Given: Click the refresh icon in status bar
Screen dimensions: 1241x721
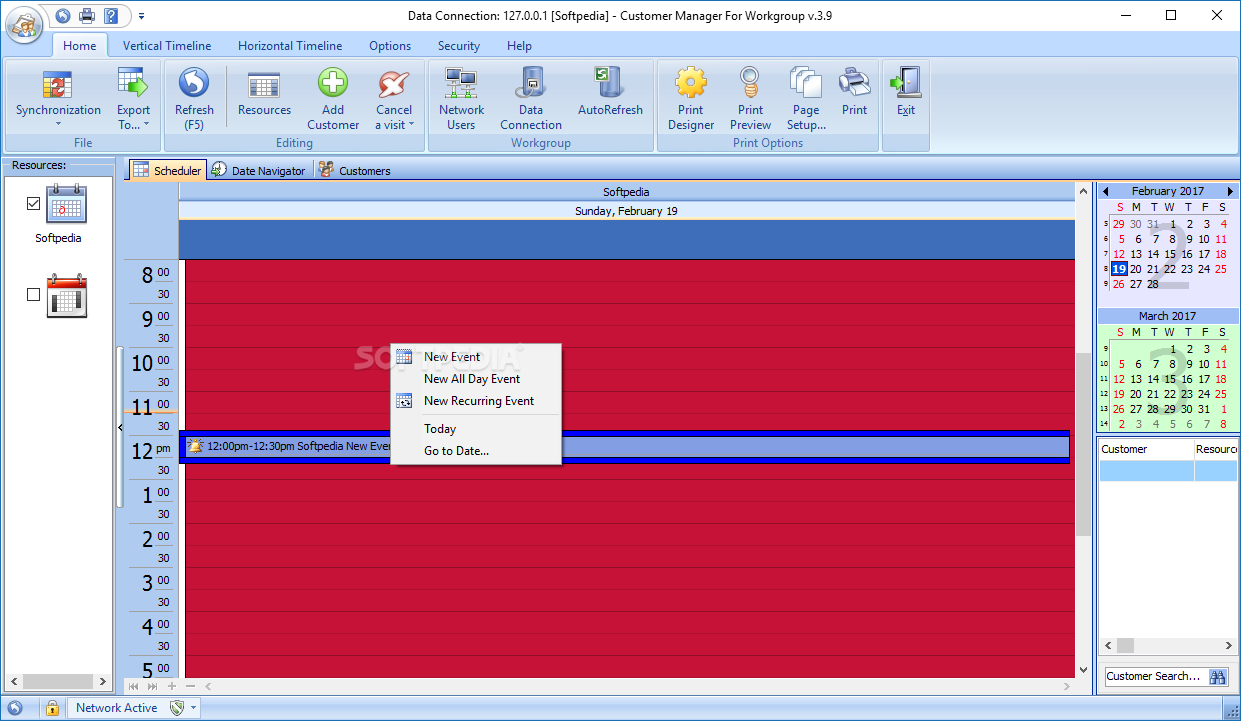Looking at the screenshot, I should tap(15, 708).
